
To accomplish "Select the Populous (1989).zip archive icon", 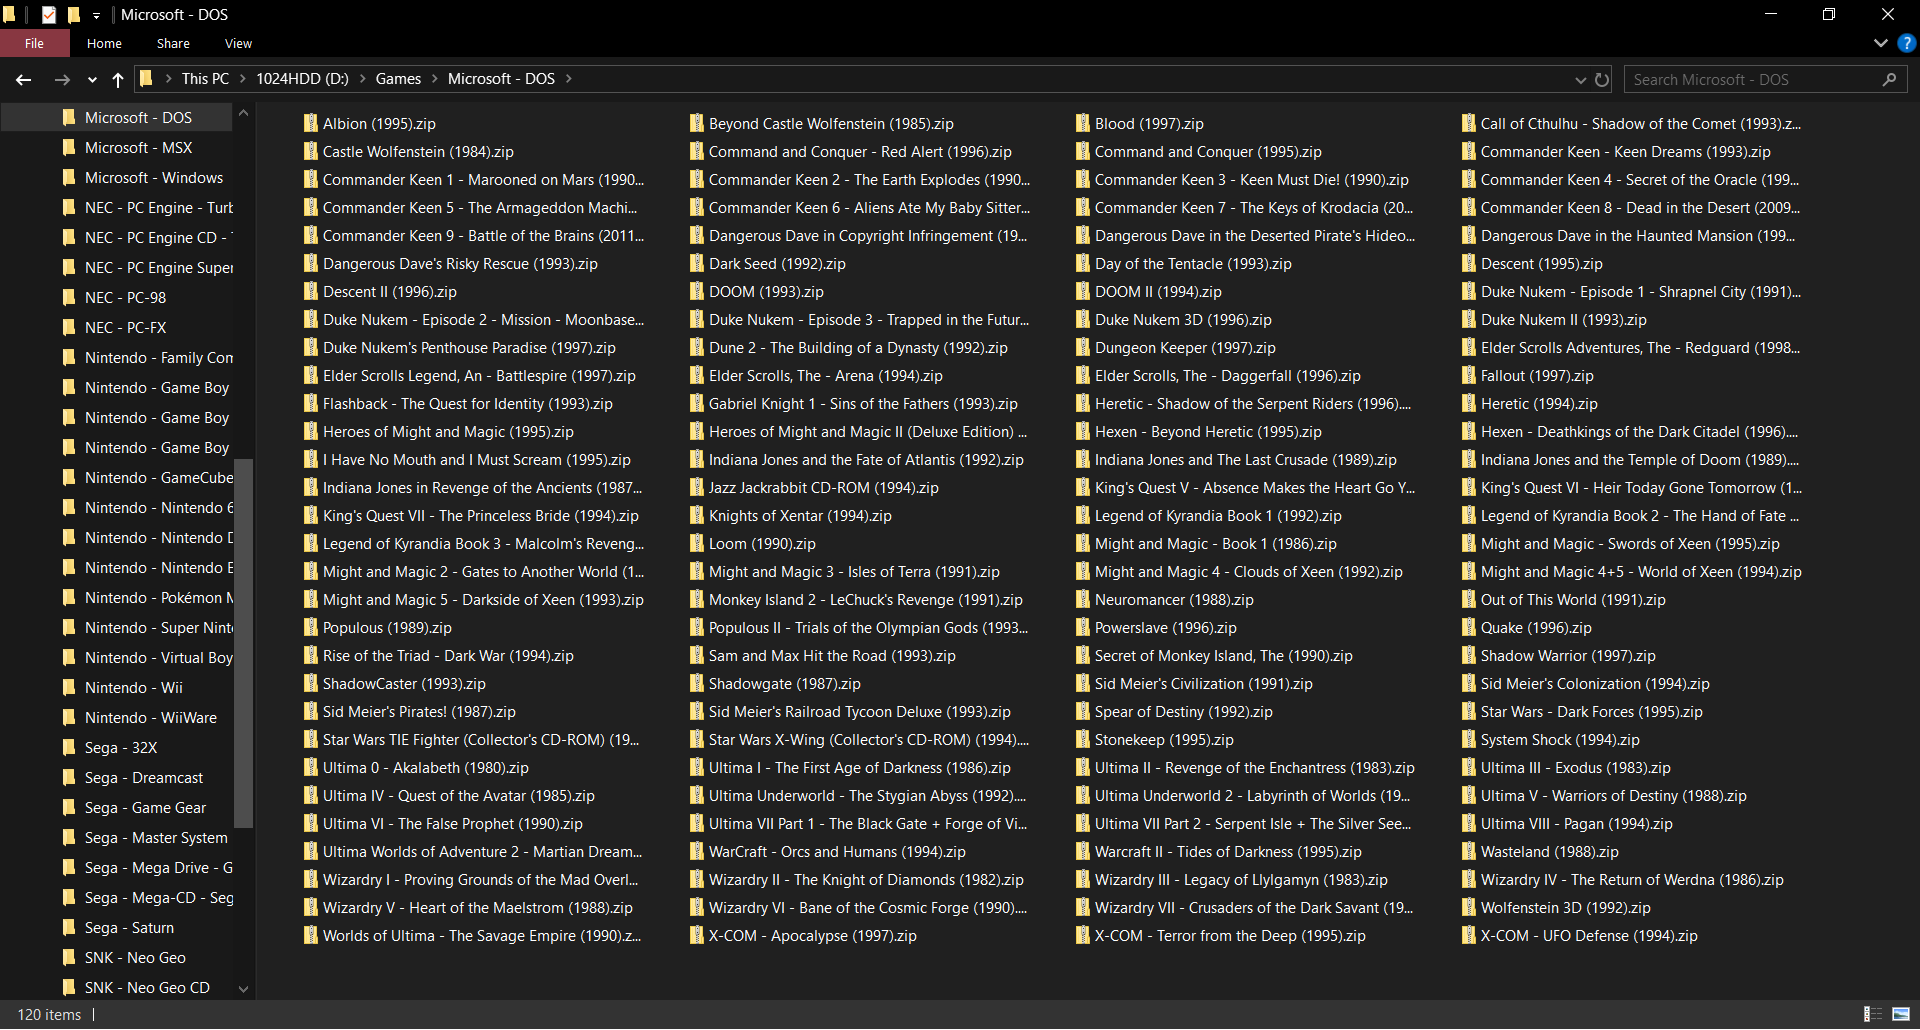I will coord(310,628).
